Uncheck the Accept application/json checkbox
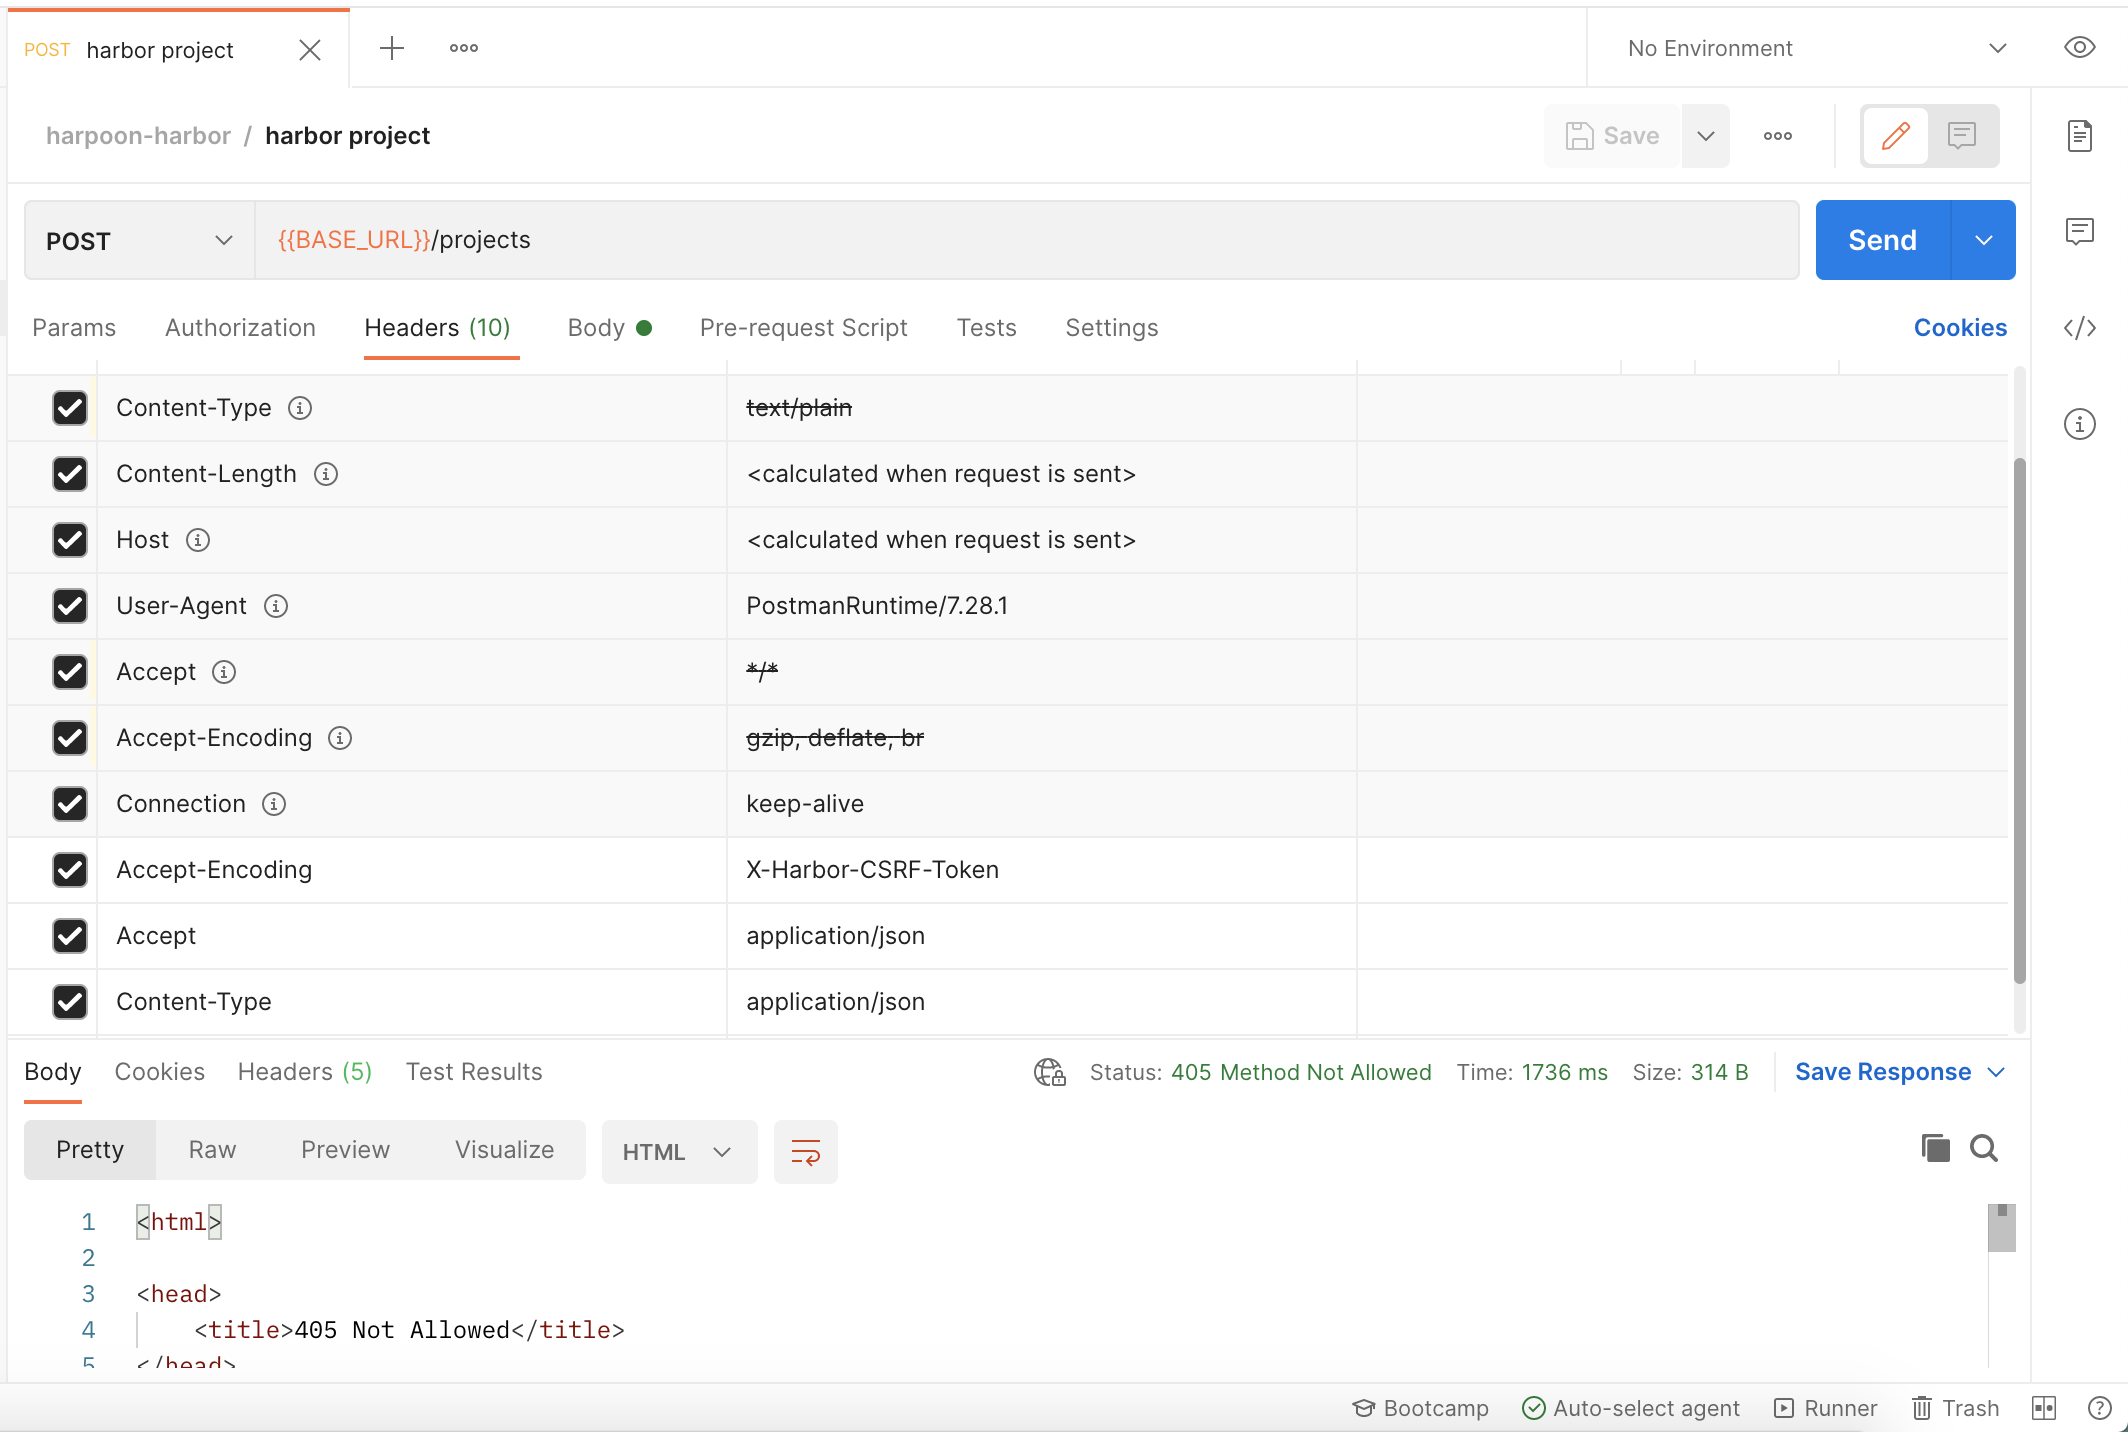This screenshot has width=2128, height=1432. pyautogui.click(x=70, y=936)
